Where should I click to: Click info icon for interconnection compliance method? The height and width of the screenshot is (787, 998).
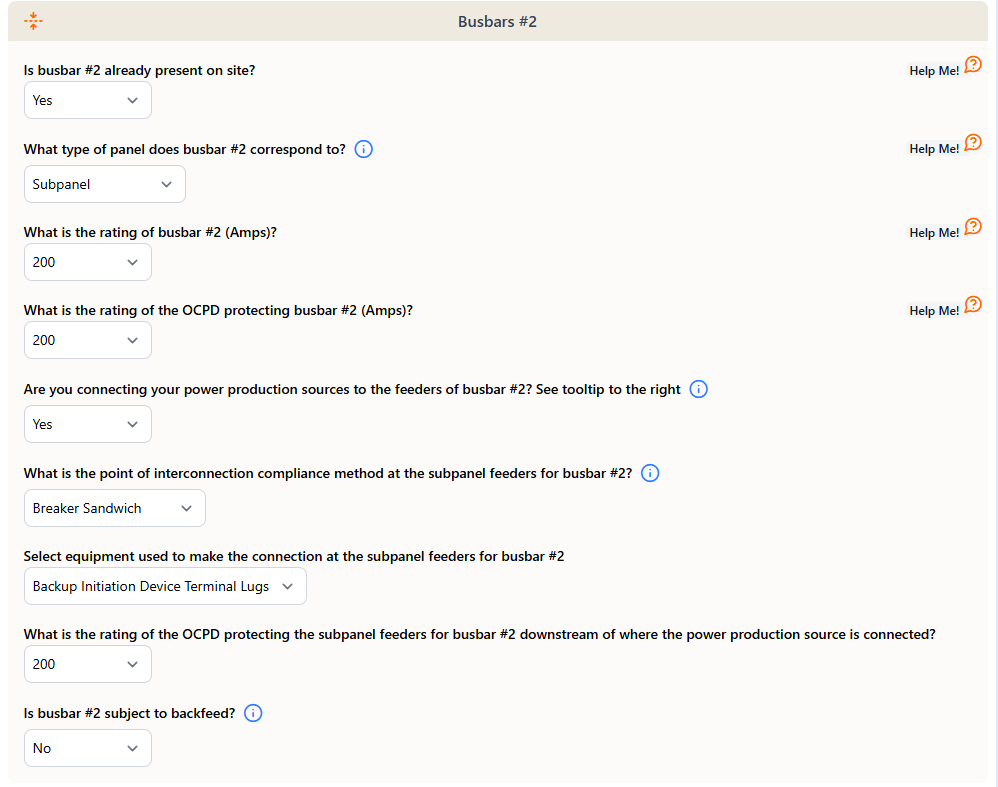click(650, 473)
